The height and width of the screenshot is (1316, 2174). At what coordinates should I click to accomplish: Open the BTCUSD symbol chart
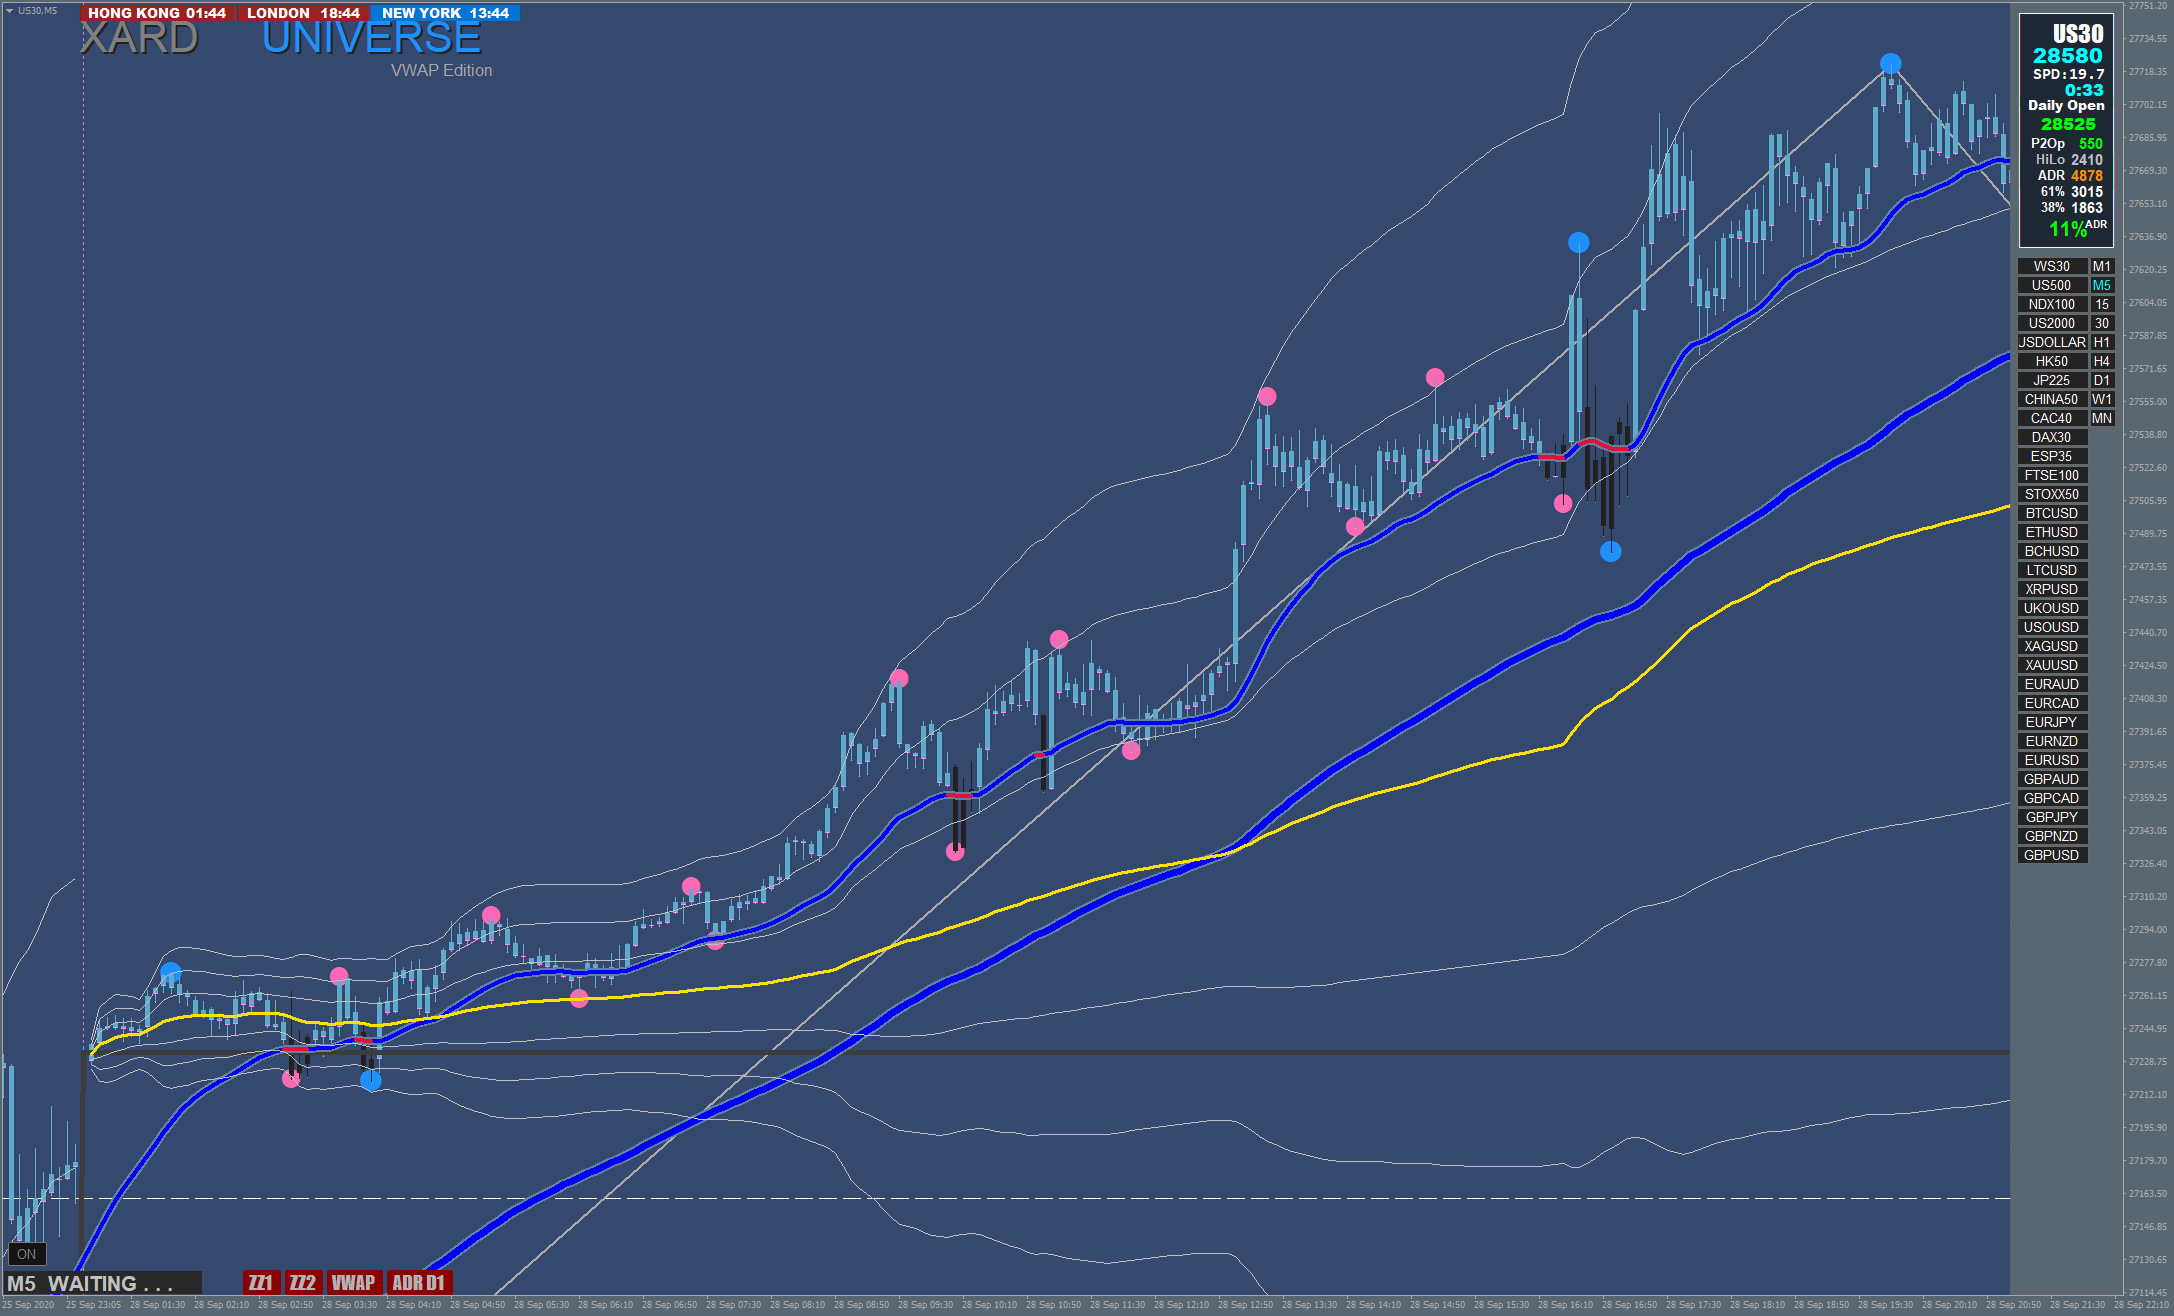coord(2051,513)
